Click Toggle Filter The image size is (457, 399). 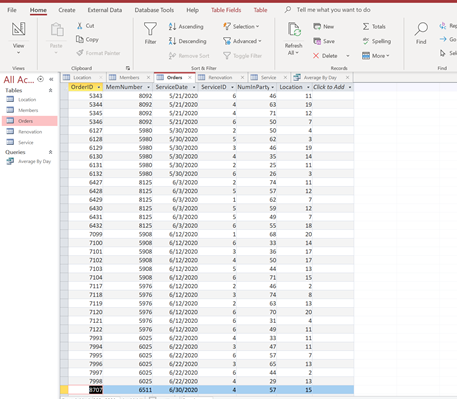[242, 56]
